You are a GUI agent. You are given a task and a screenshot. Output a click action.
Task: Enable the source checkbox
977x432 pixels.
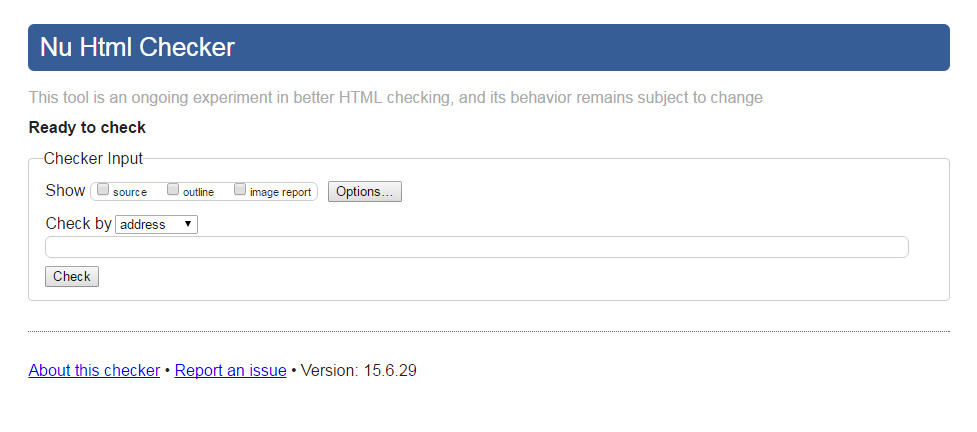103,190
